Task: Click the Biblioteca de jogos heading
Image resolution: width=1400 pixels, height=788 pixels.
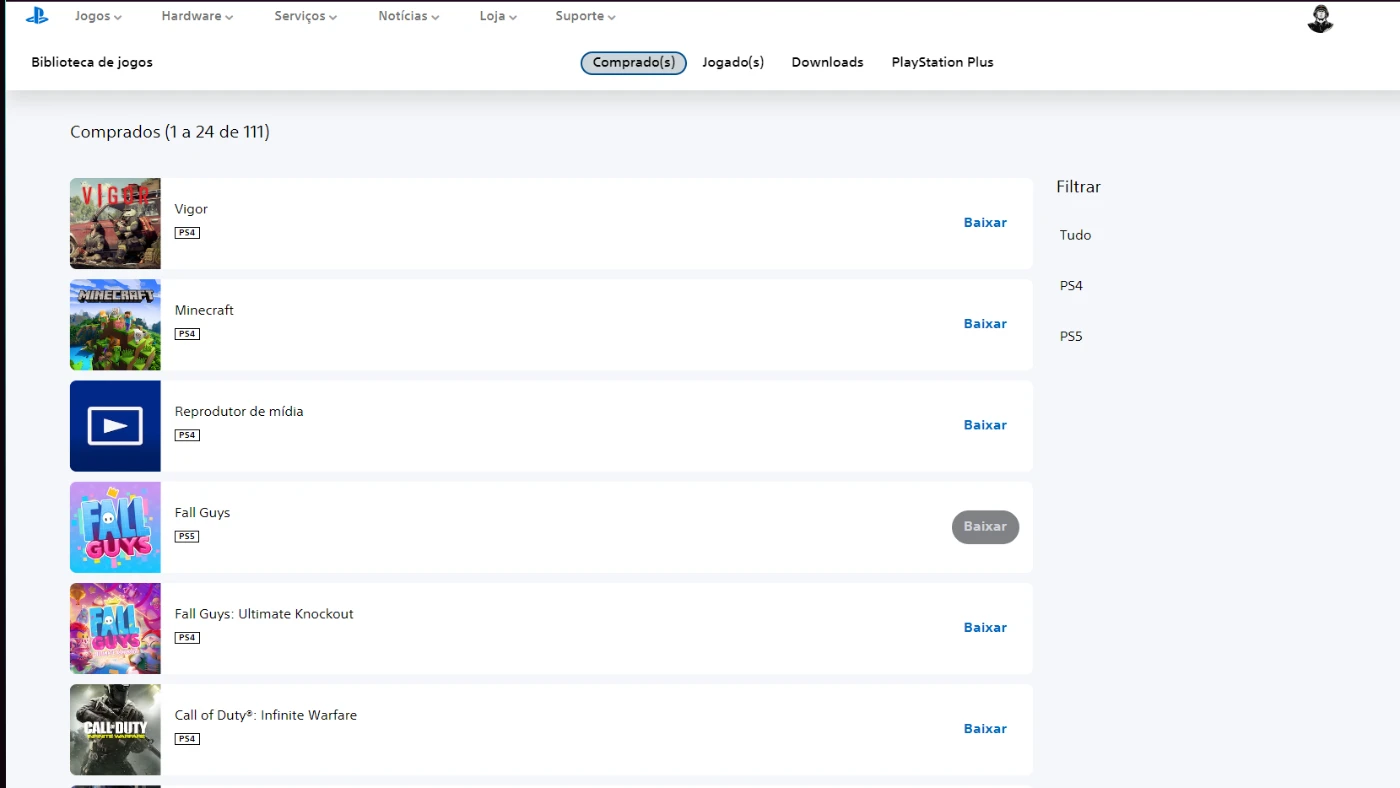Action: pos(92,62)
